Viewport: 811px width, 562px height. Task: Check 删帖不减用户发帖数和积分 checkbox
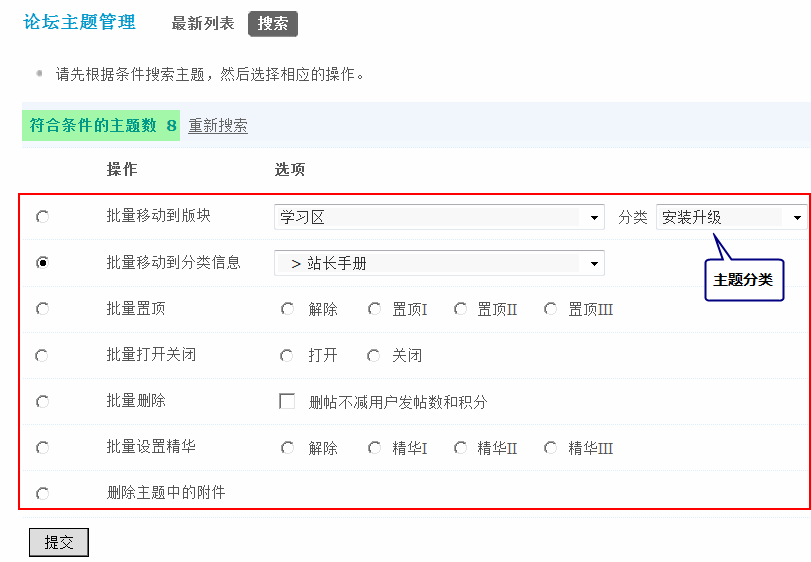(x=287, y=401)
